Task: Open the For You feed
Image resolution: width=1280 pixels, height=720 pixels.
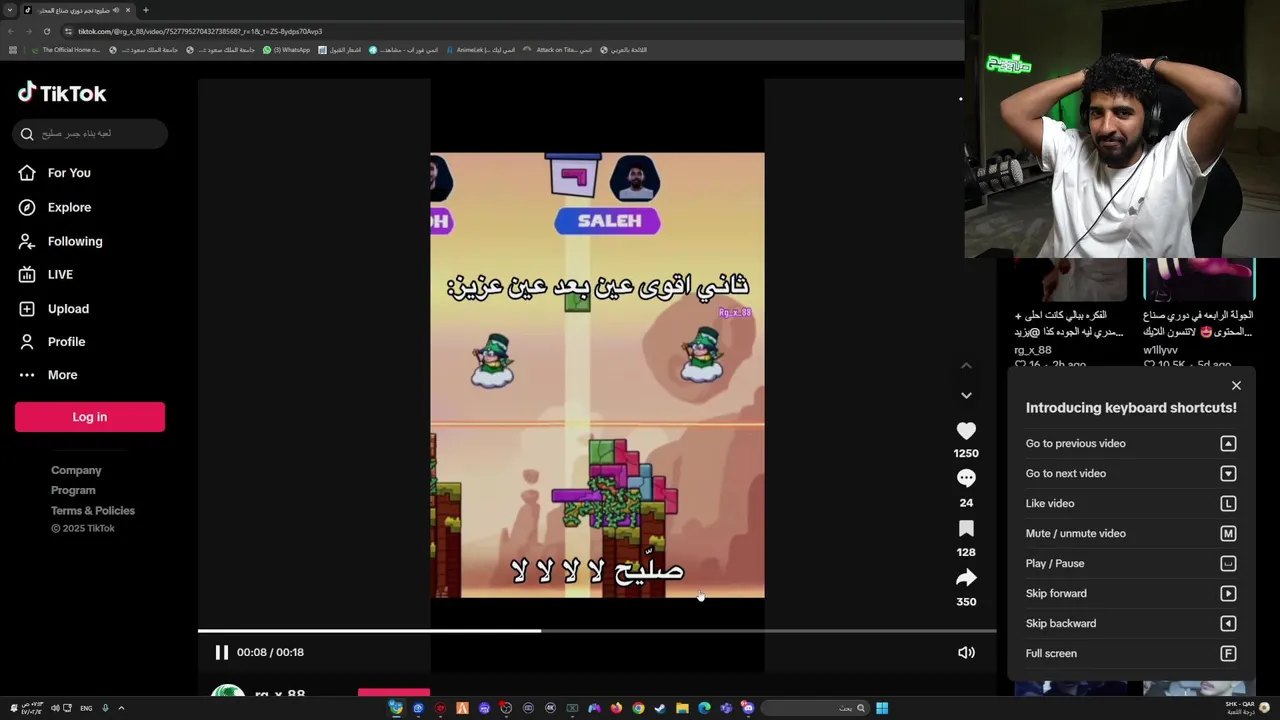Action: (x=55, y=173)
